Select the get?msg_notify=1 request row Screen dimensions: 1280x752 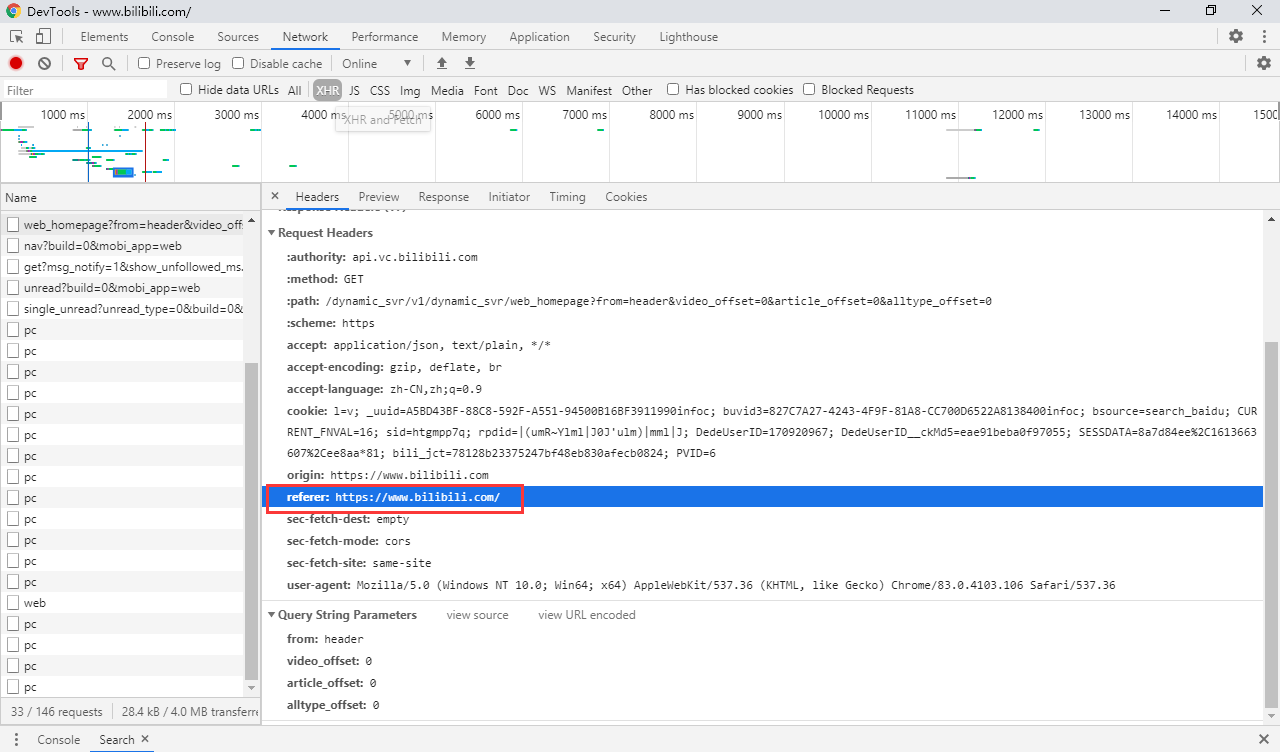coord(122,267)
